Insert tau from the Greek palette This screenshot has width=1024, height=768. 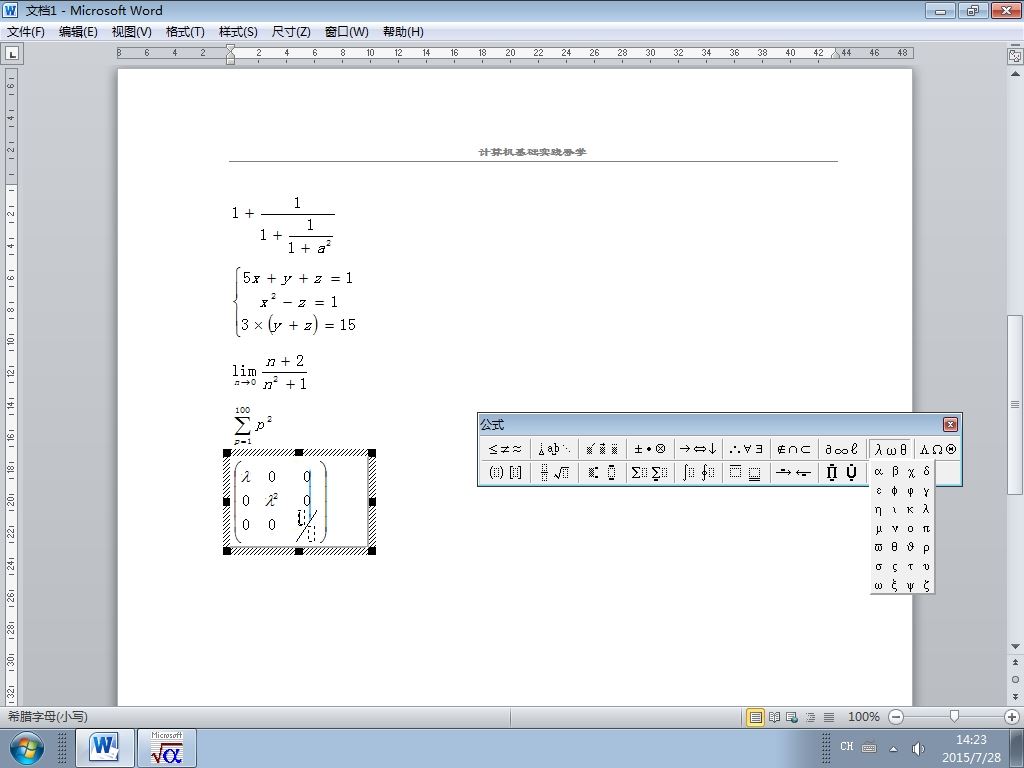[x=910, y=566]
